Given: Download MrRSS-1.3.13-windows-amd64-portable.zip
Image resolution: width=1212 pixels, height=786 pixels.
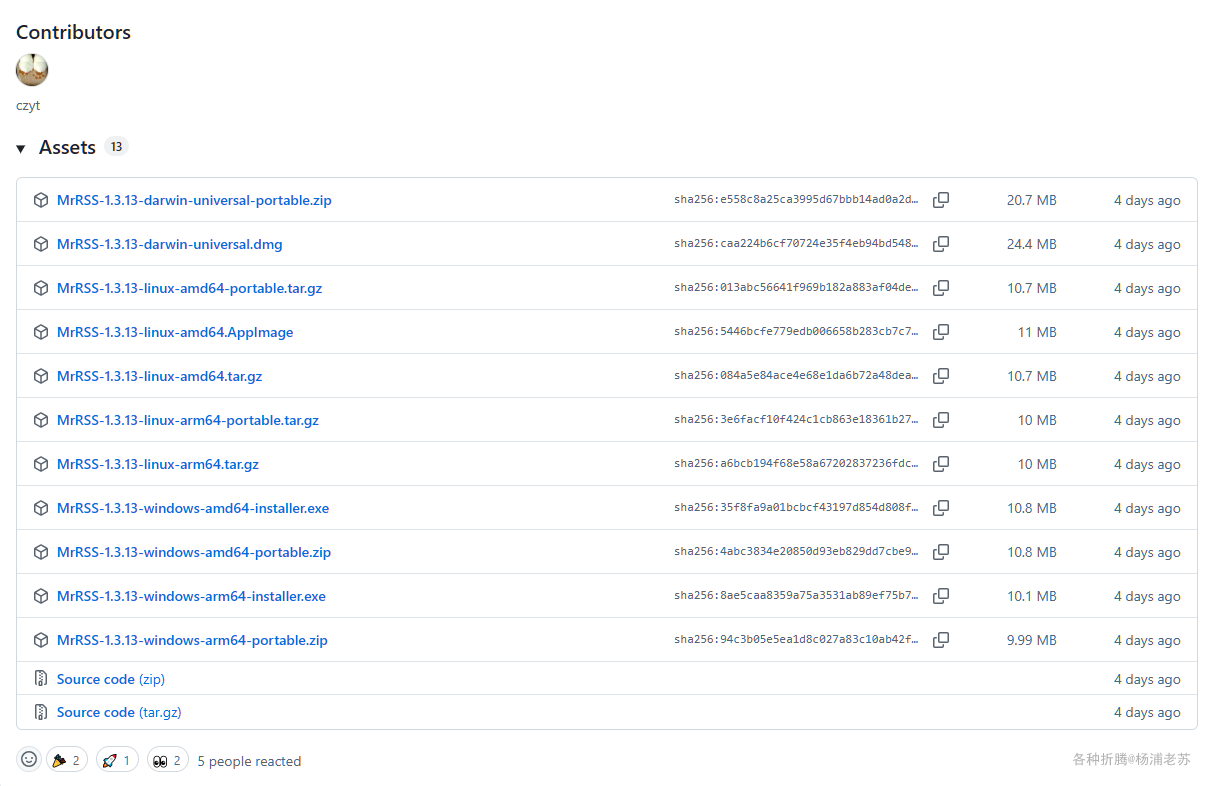Looking at the screenshot, I should pyautogui.click(x=194, y=552).
